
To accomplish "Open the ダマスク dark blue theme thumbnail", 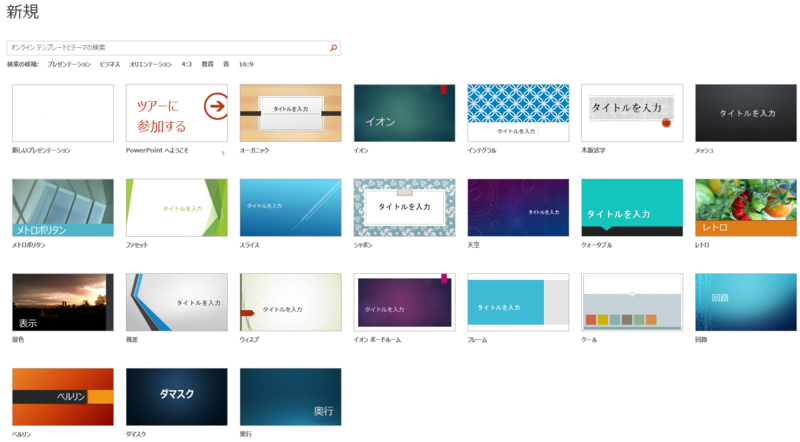I will 177,397.
